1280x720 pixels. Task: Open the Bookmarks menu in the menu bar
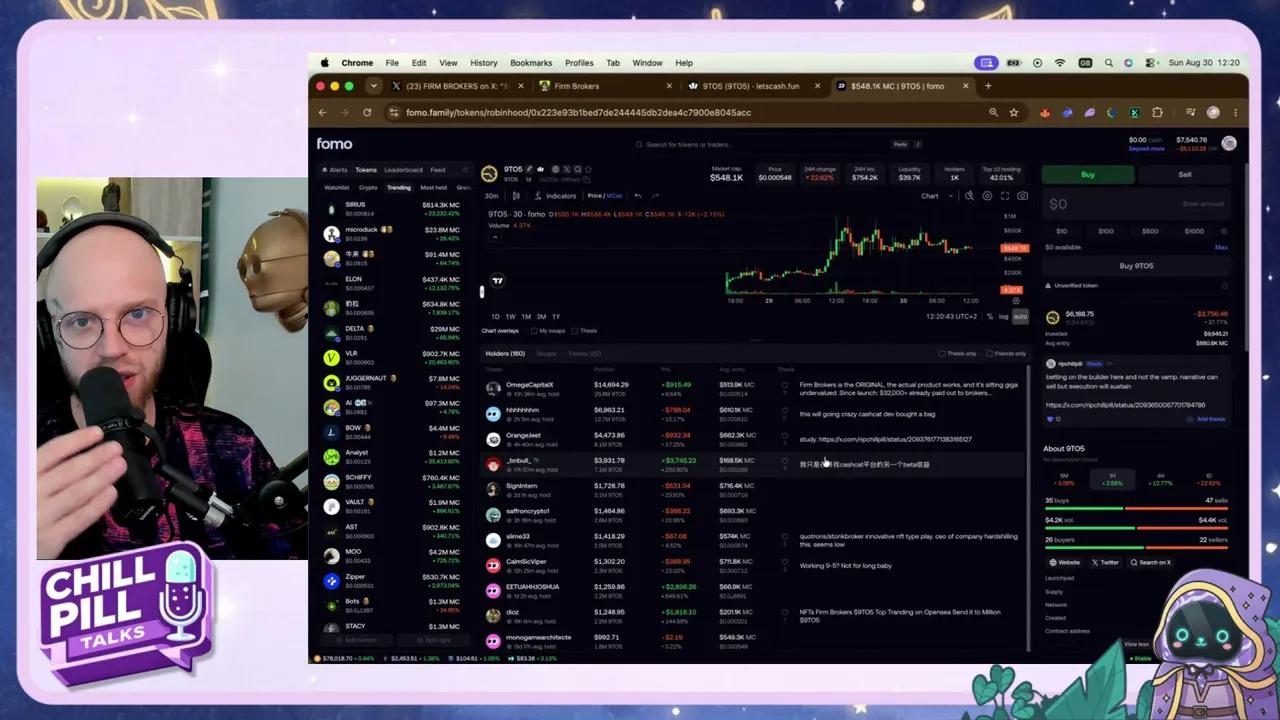pyautogui.click(x=531, y=63)
